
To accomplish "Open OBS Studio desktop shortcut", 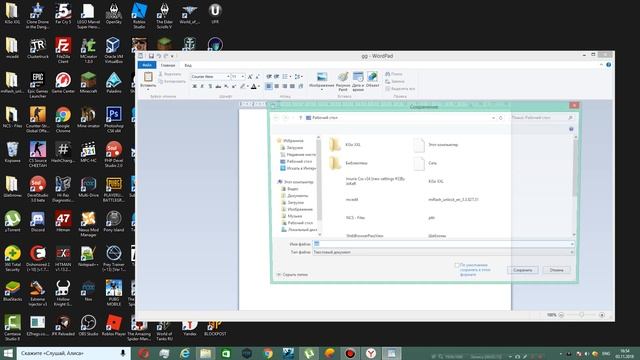I will [88, 325].
